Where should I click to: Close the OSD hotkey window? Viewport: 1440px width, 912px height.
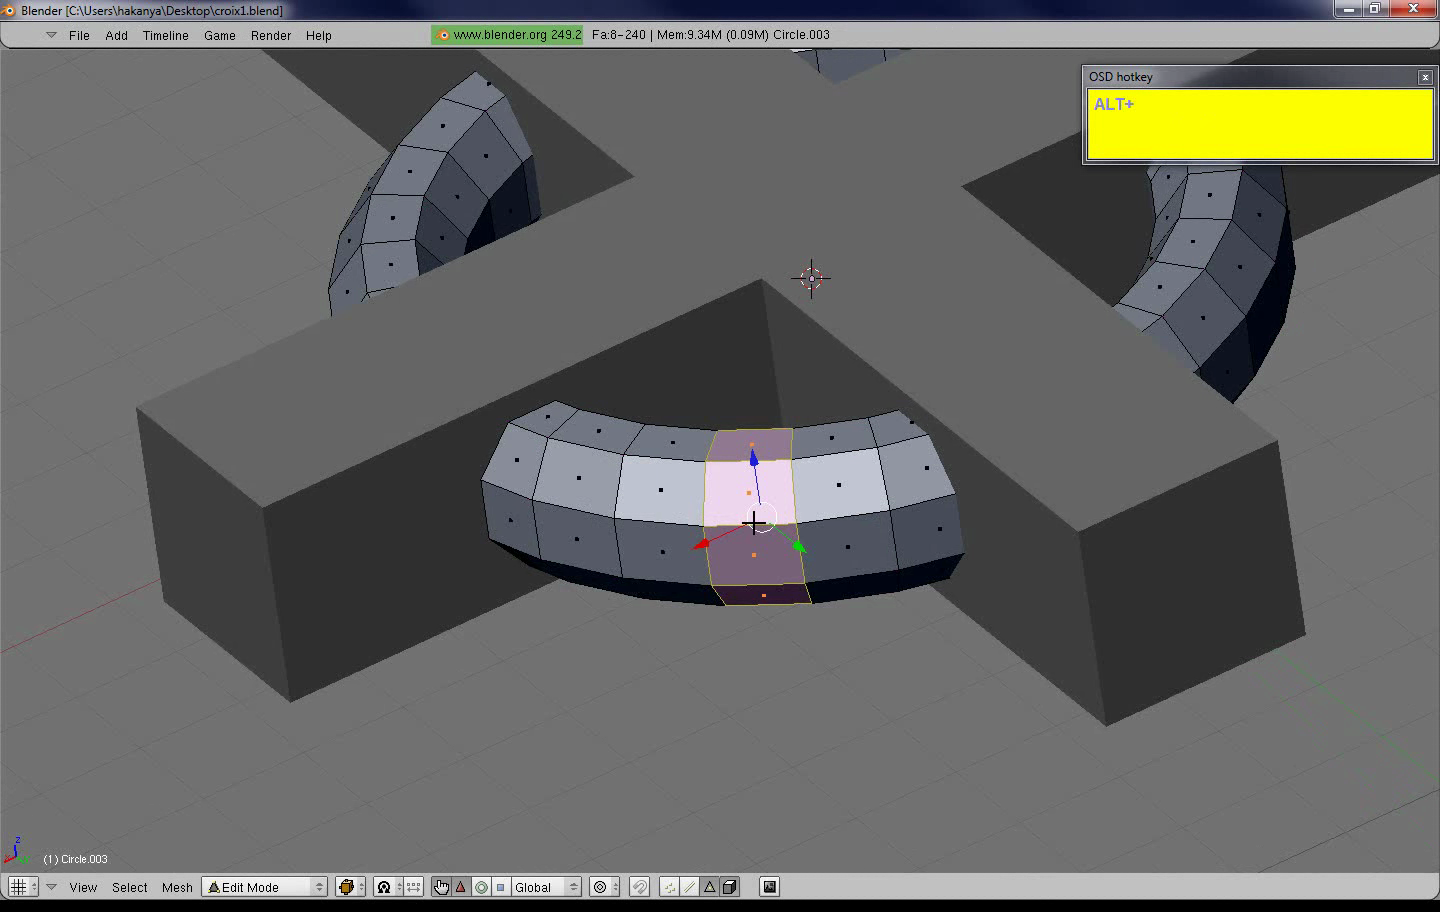point(1425,77)
